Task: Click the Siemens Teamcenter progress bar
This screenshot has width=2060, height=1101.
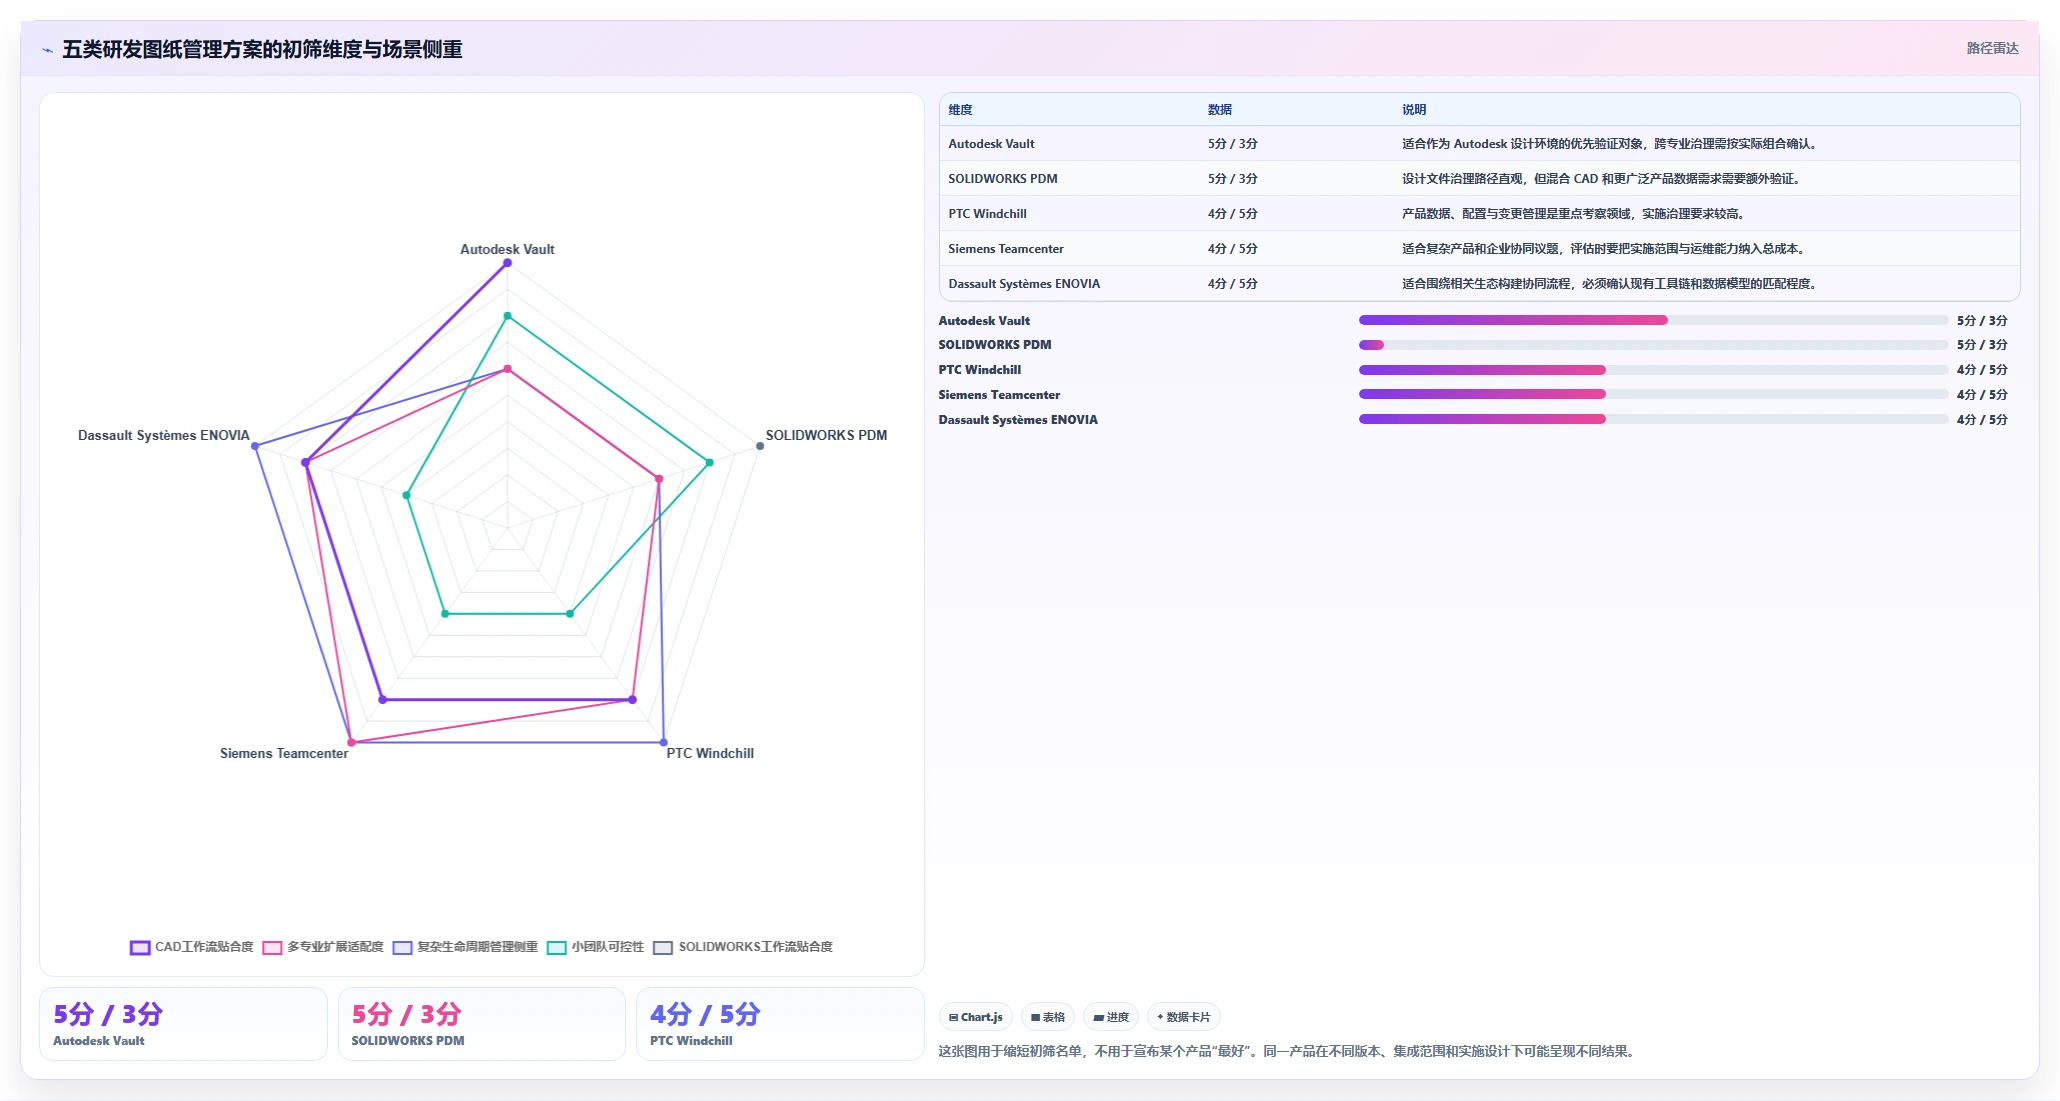Action: (x=1653, y=394)
